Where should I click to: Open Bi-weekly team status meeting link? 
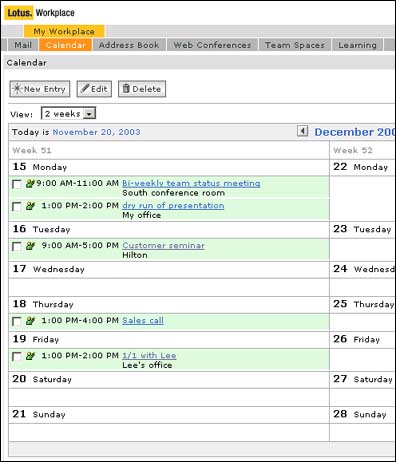[191, 183]
